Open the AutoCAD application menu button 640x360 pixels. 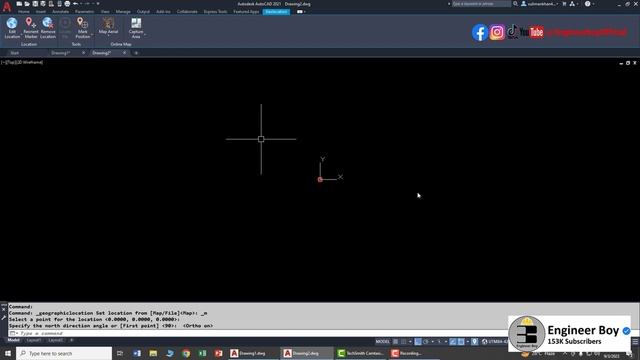pos(7,7)
